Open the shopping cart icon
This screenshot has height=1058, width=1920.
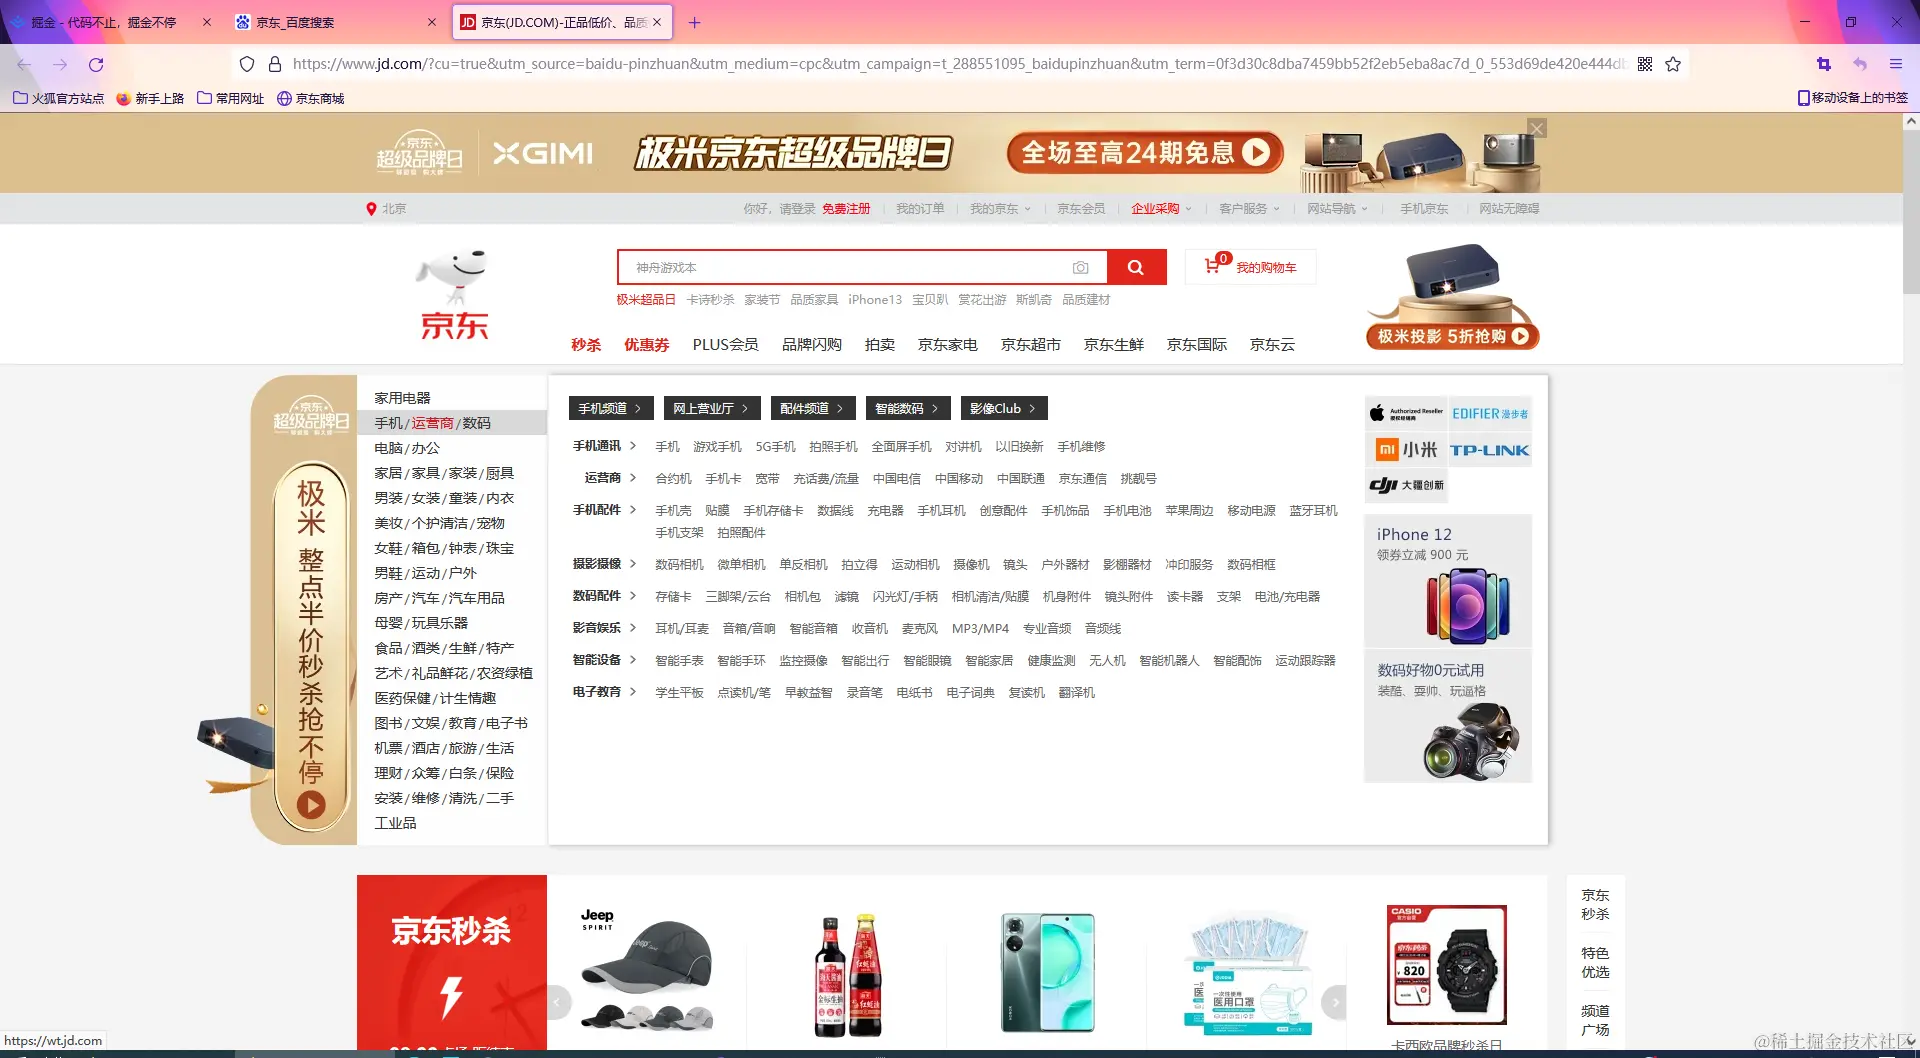[1212, 266]
